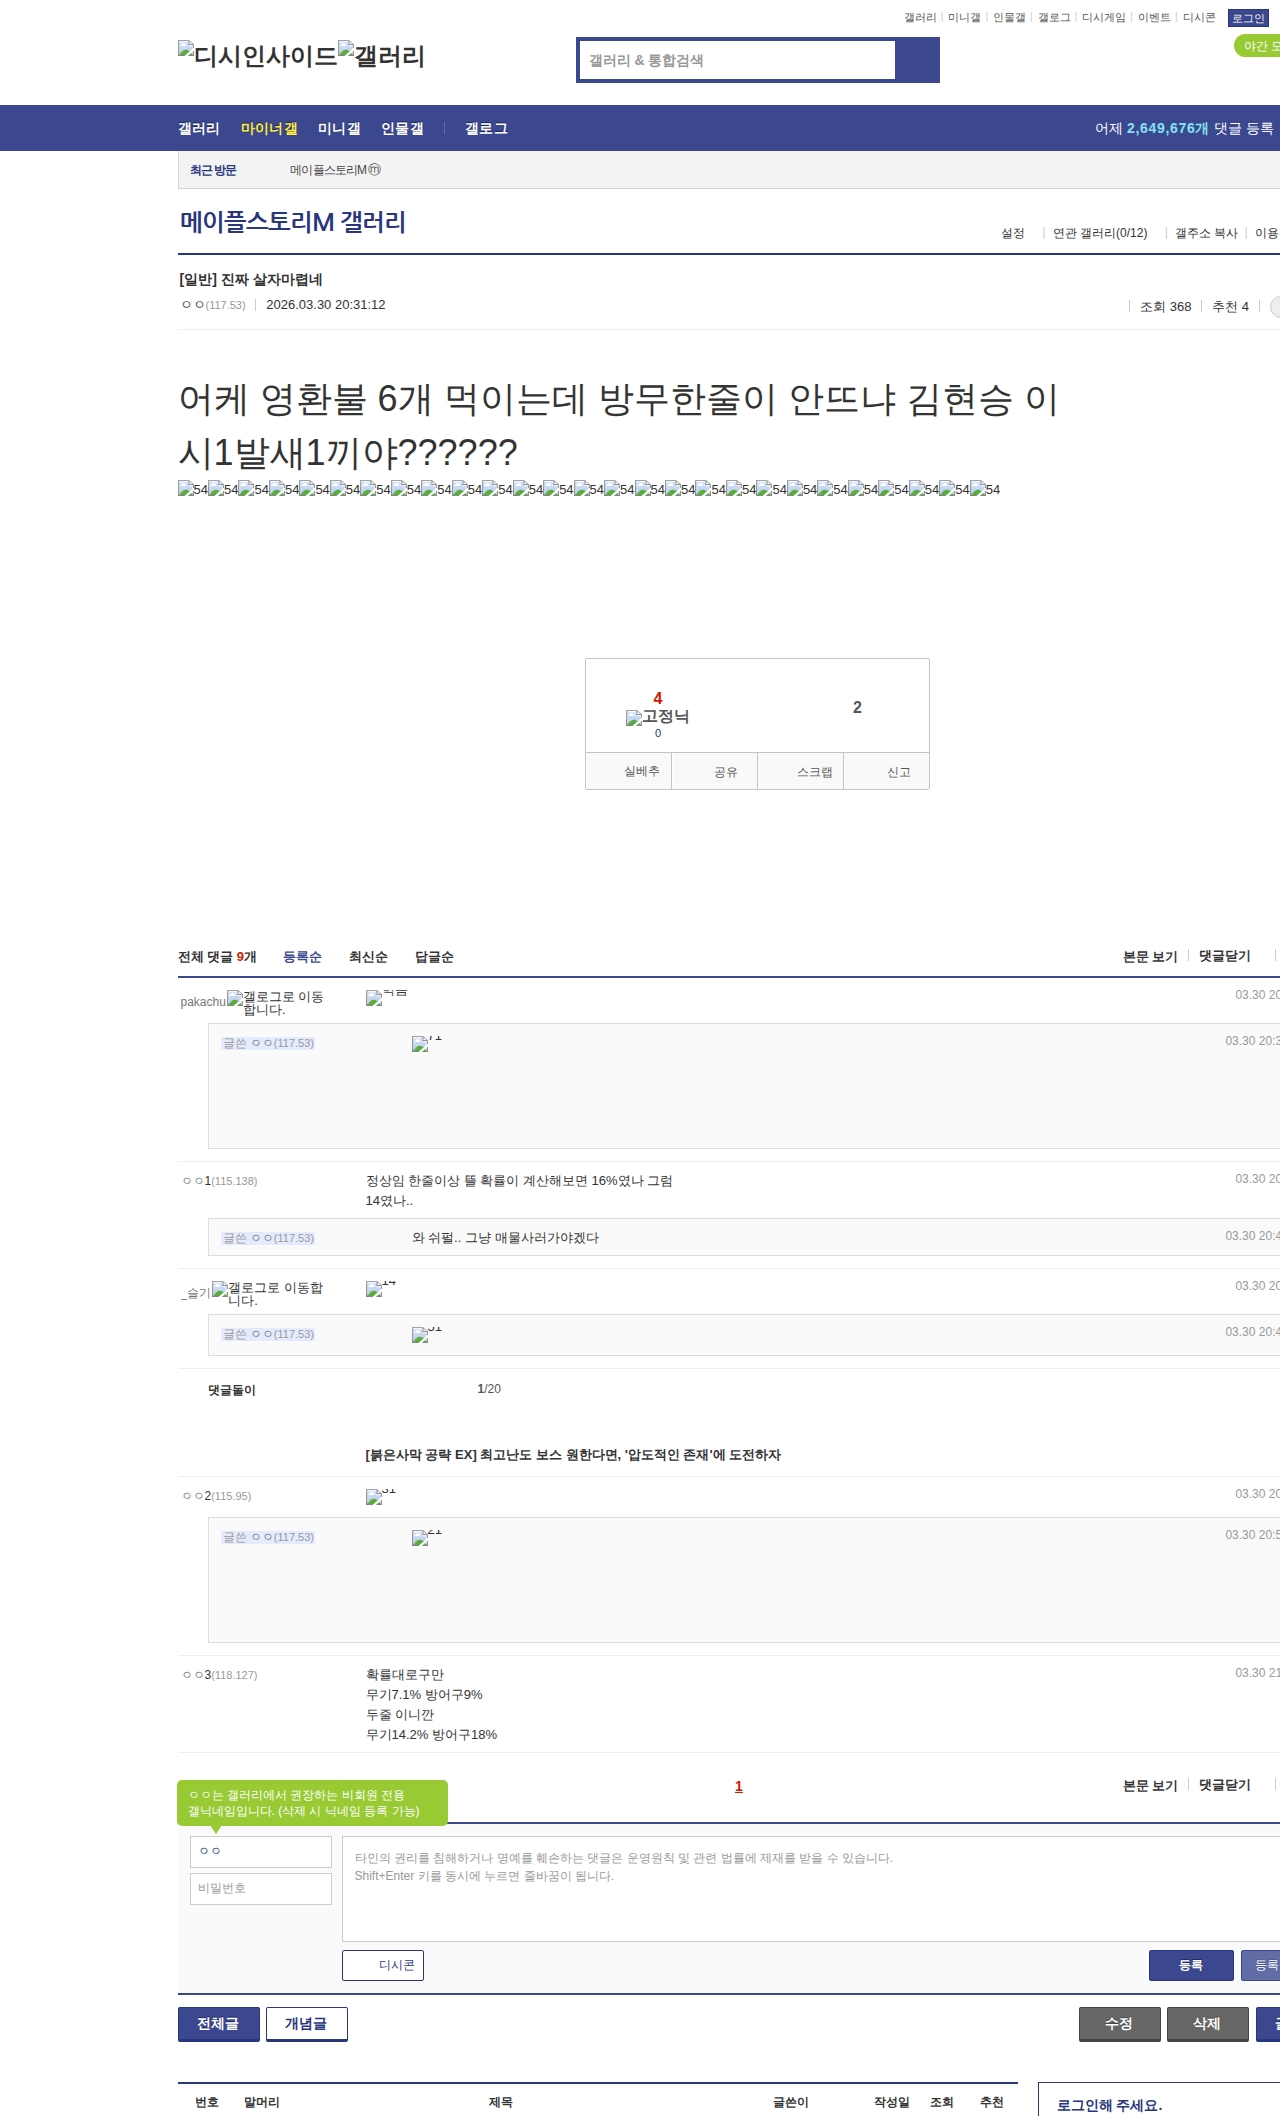Image resolution: width=1280 pixels, height=2116 pixels.
Task: Click the 메이플스토리M 갤러리 title
Action: click(x=293, y=222)
